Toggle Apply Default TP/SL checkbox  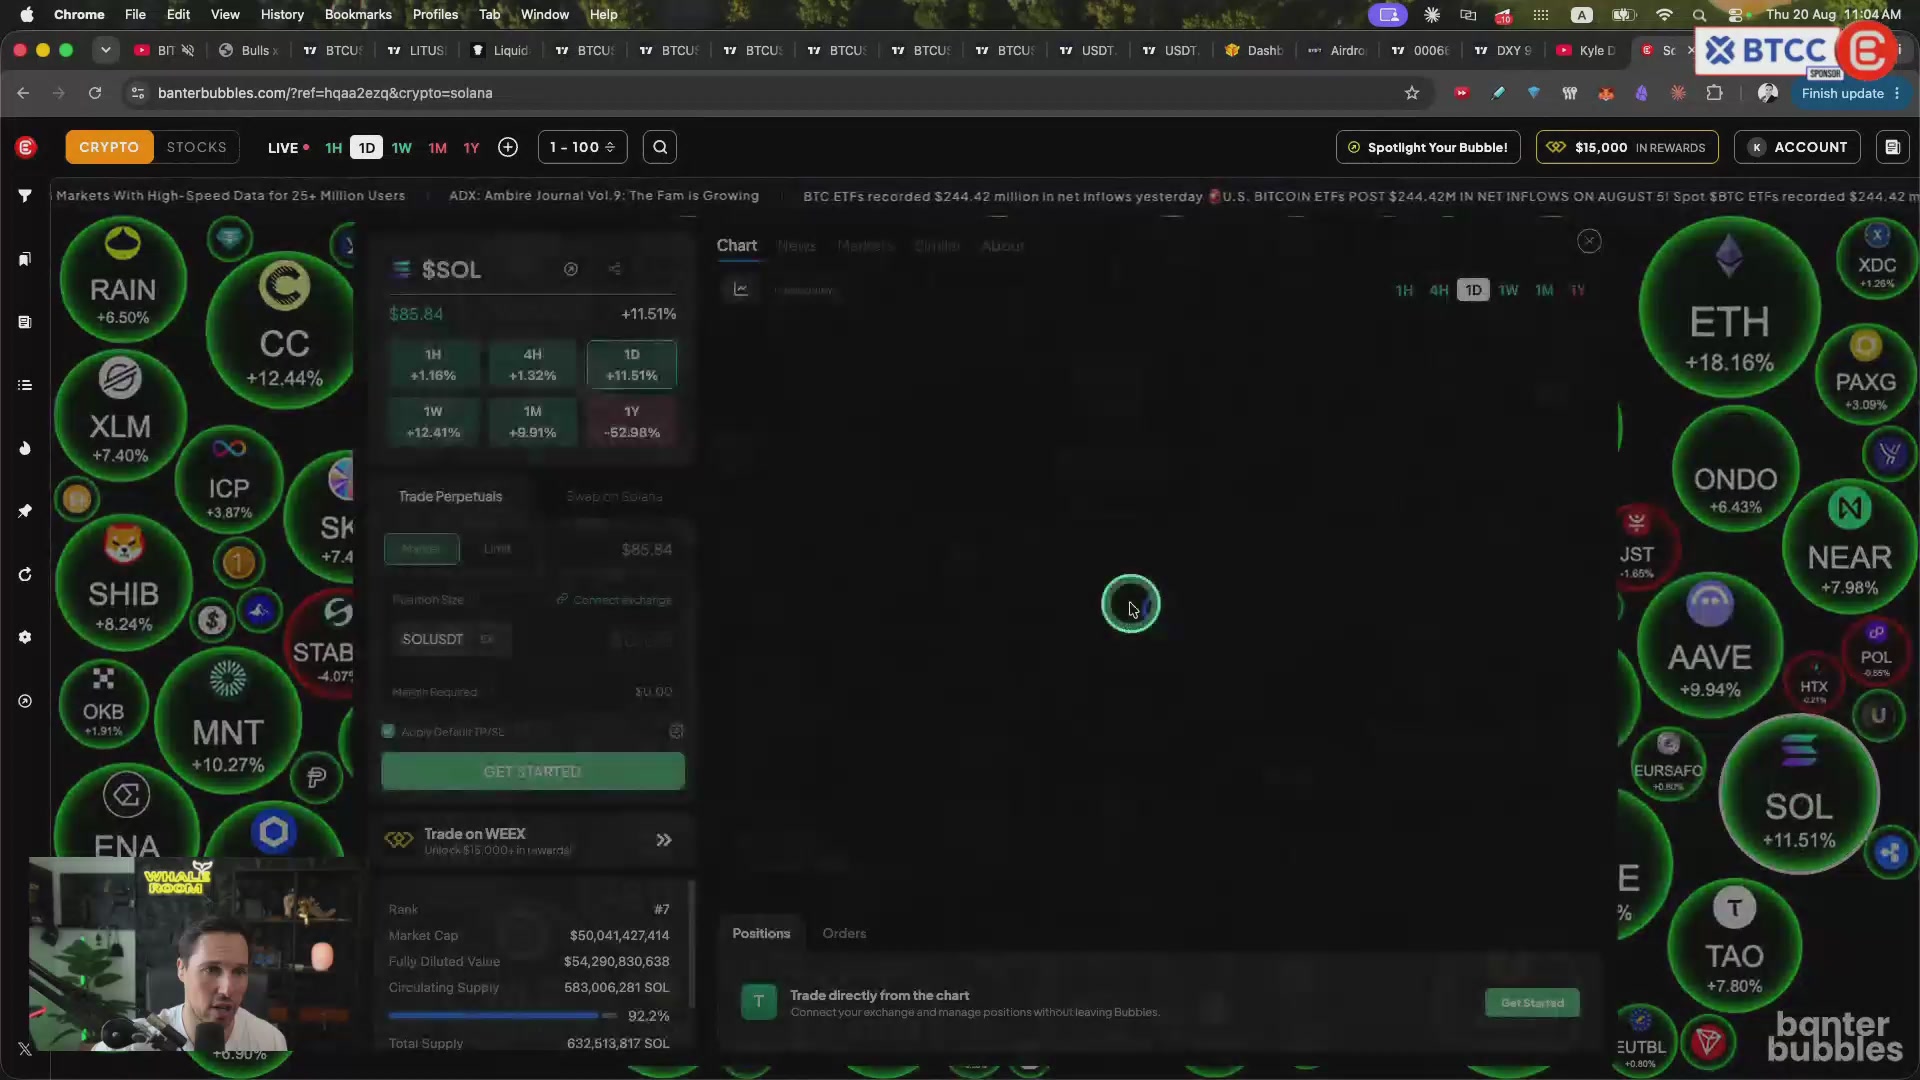click(x=388, y=731)
